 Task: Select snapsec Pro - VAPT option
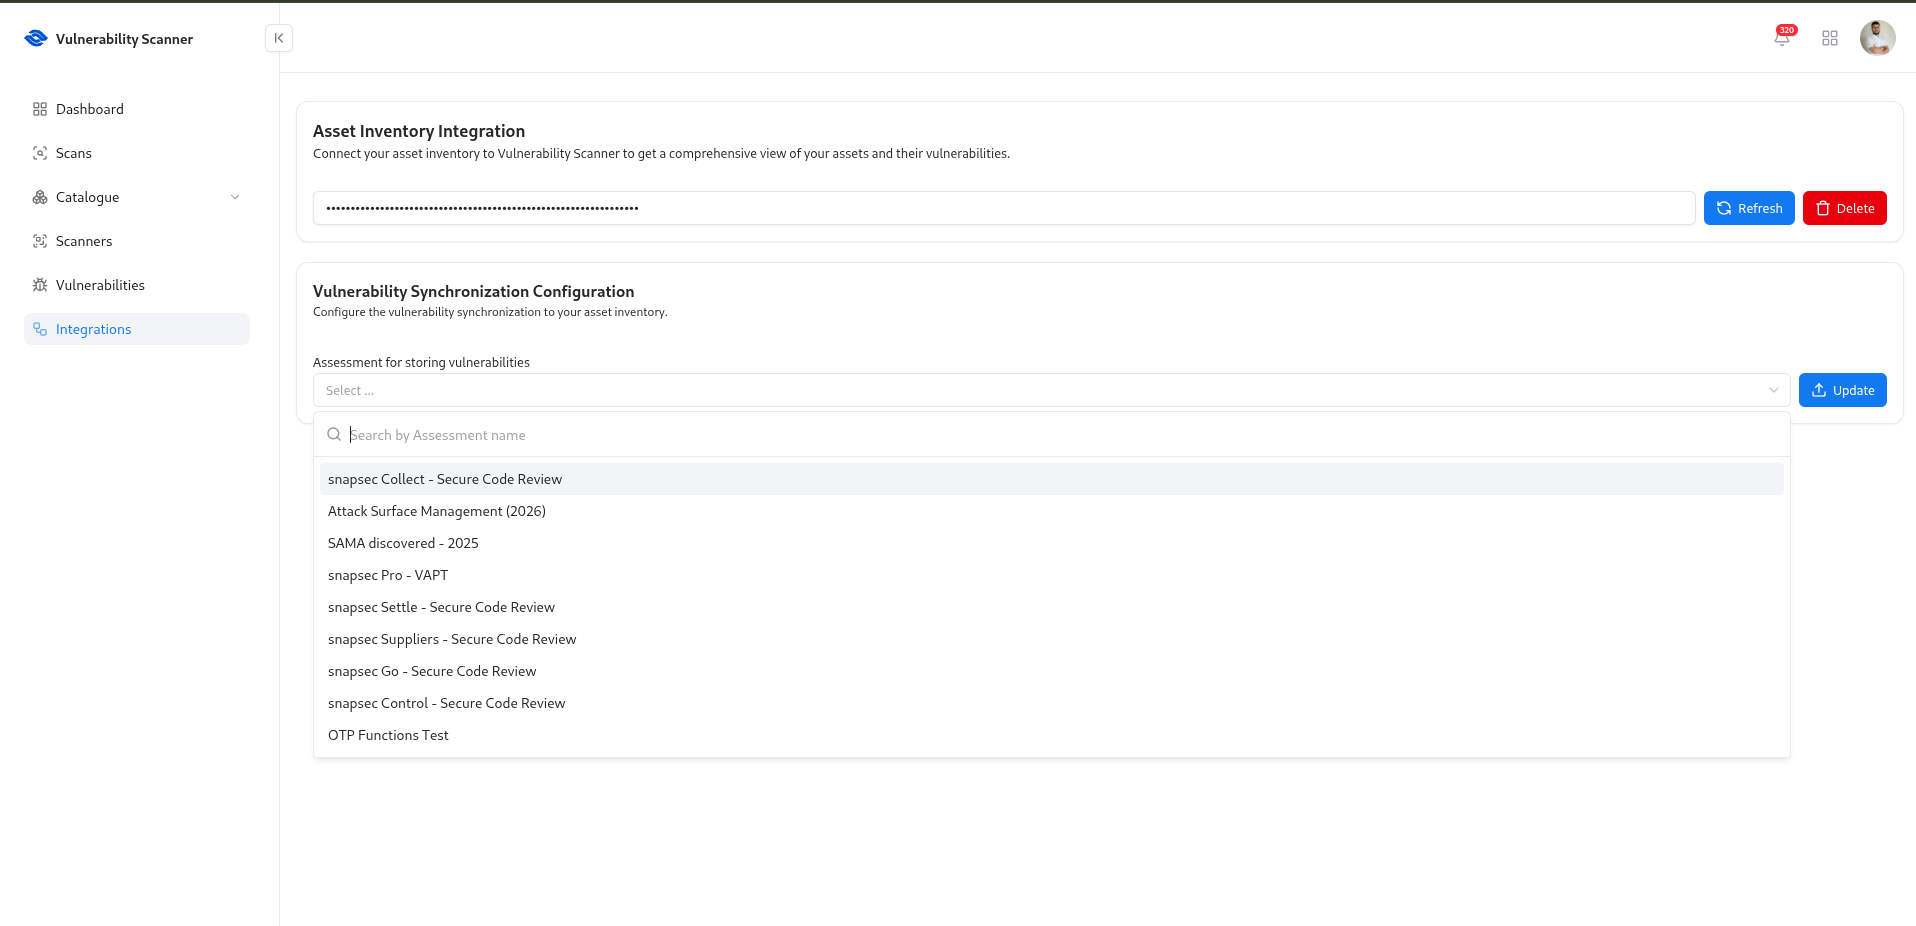(1051, 575)
